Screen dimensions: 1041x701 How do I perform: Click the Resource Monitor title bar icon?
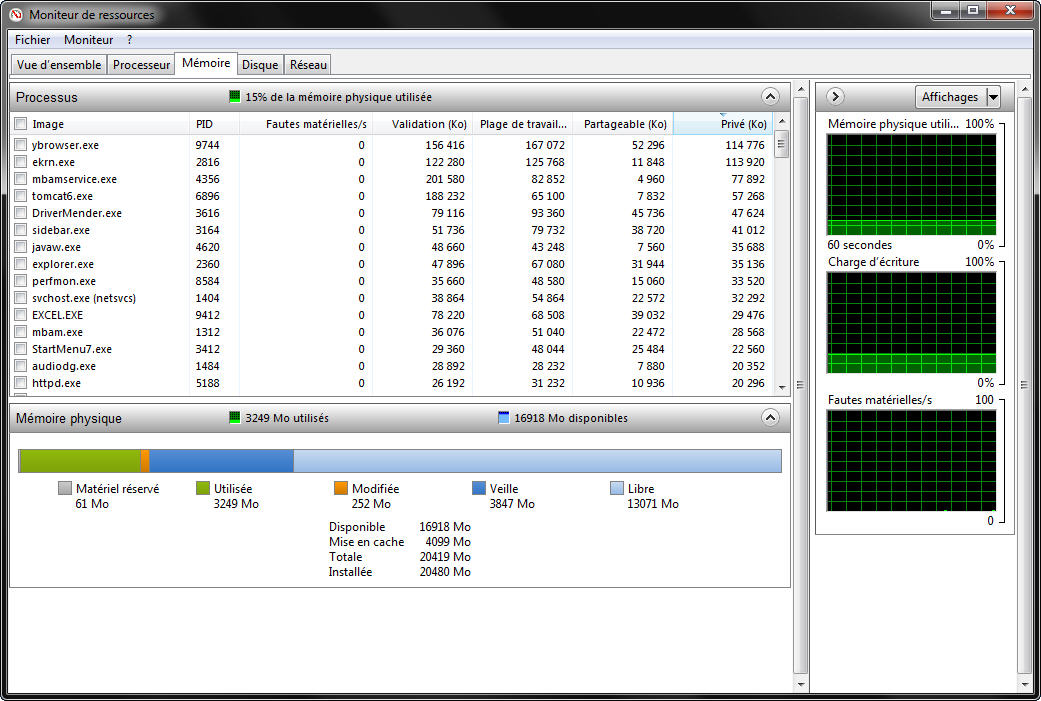[x=16, y=14]
